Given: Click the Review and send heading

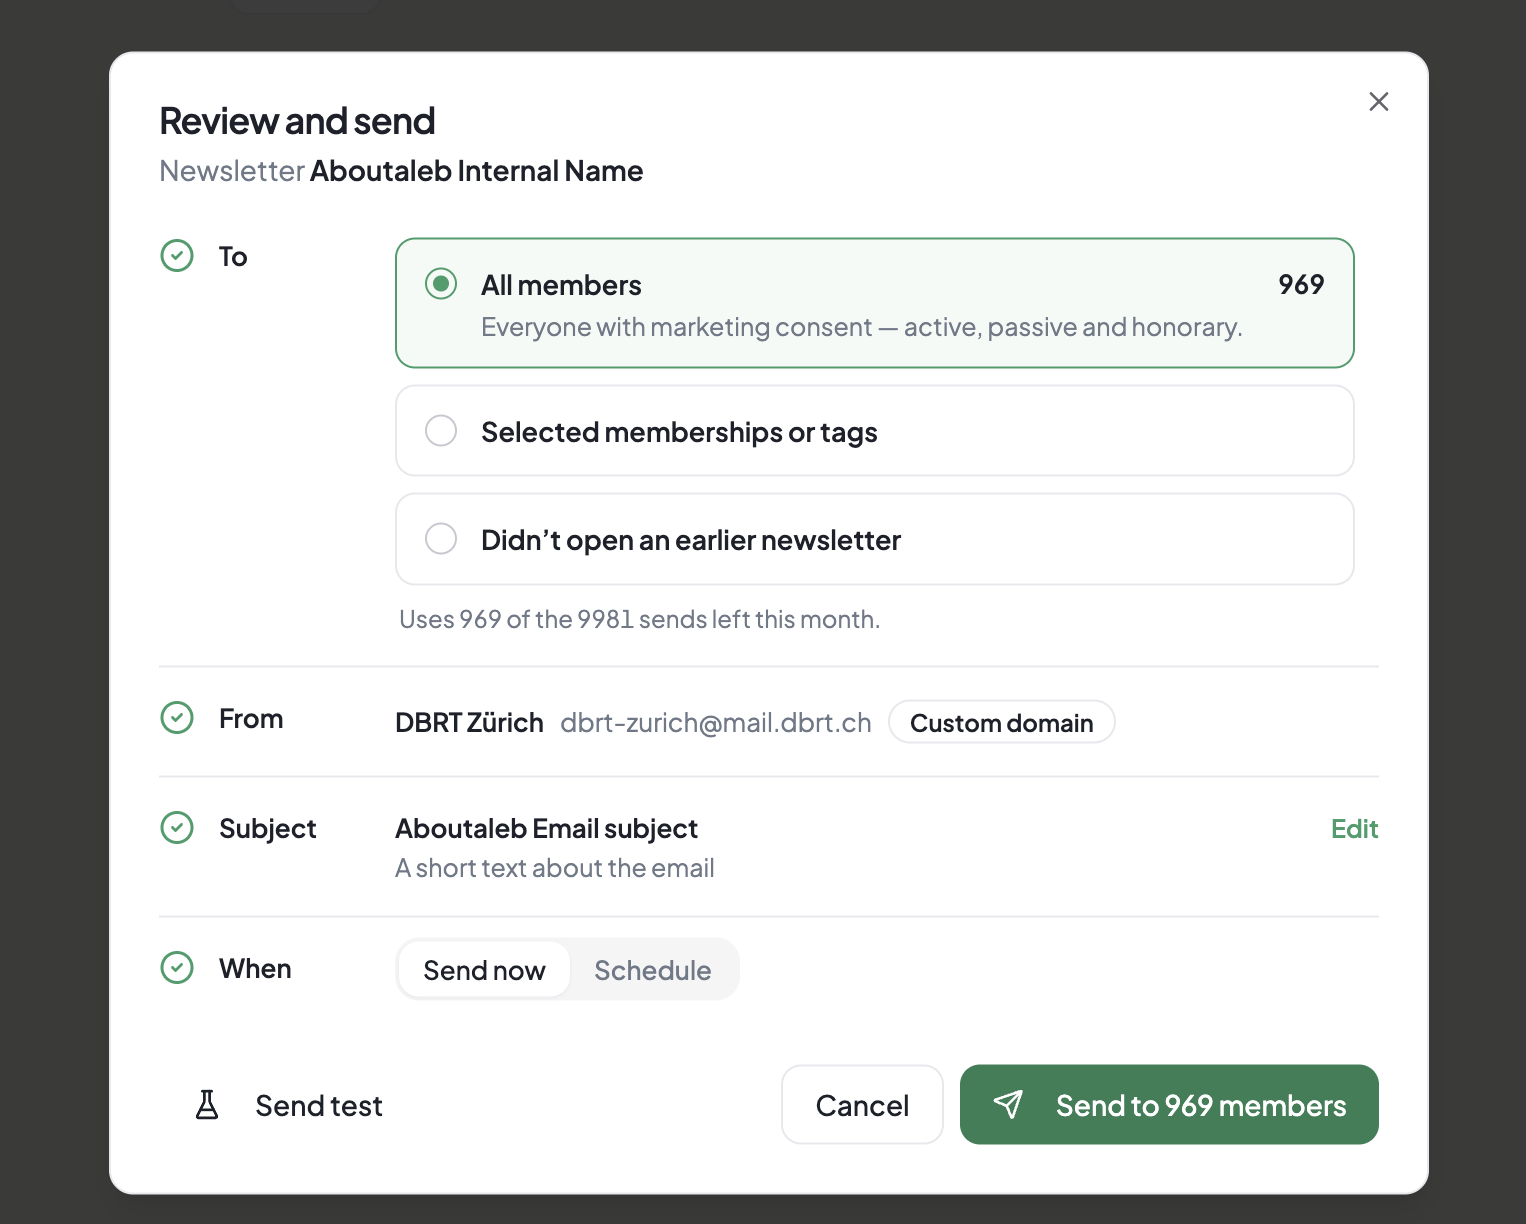Looking at the screenshot, I should (x=297, y=121).
